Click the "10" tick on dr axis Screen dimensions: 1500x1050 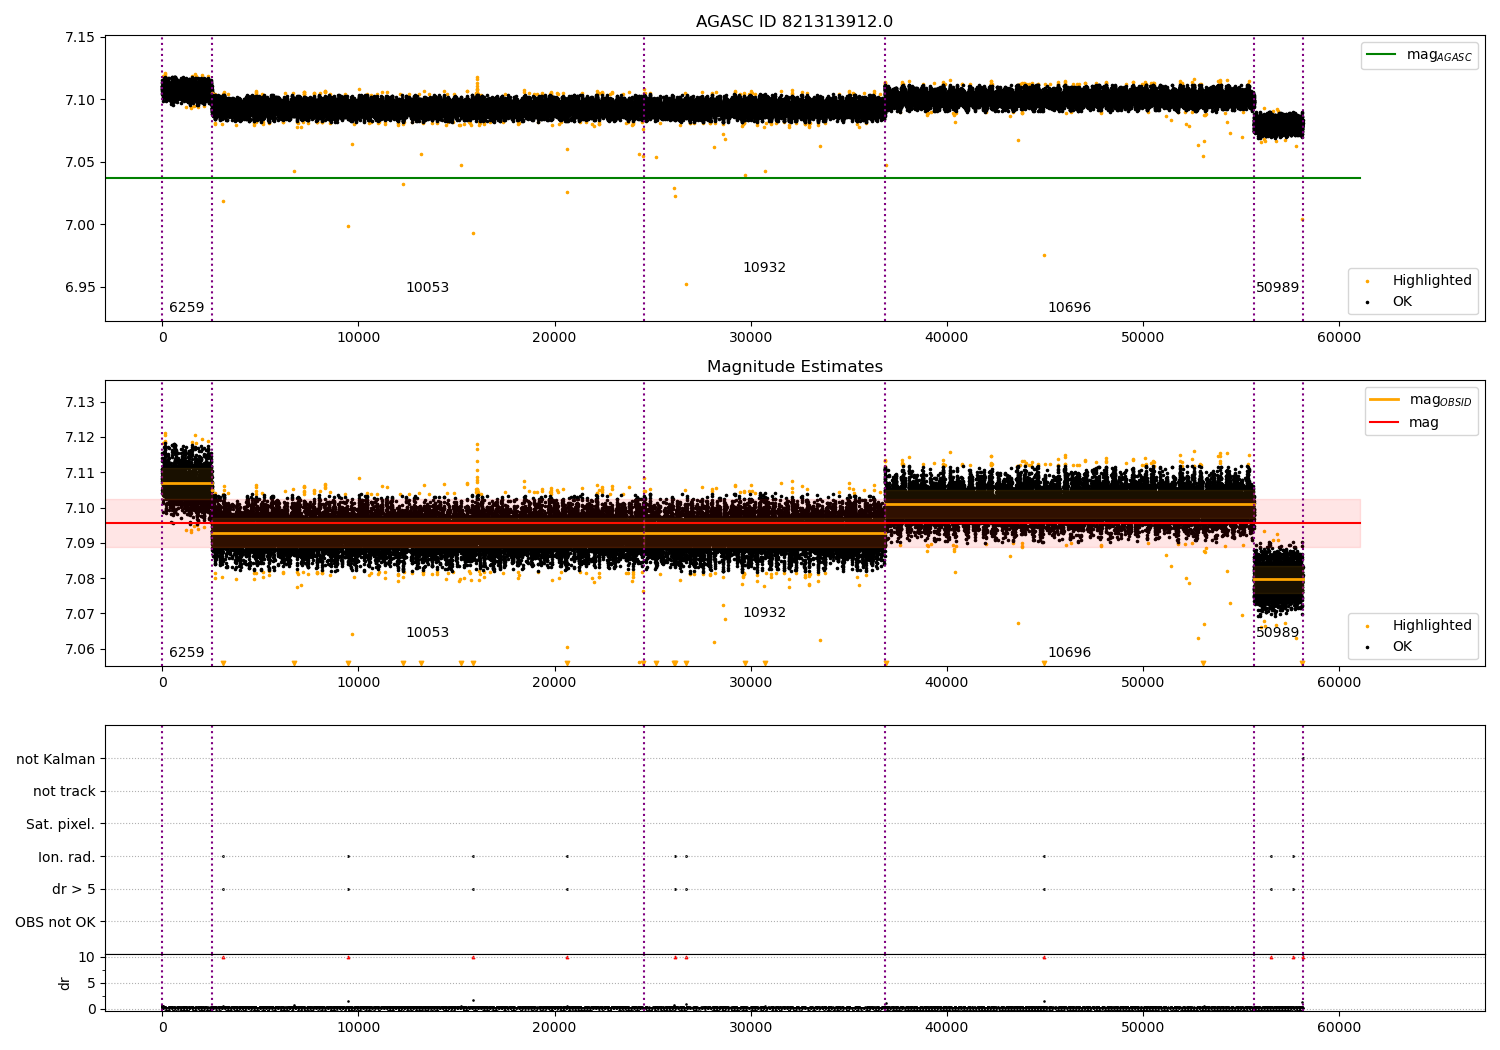pyautogui.click(x=87, y=958)
